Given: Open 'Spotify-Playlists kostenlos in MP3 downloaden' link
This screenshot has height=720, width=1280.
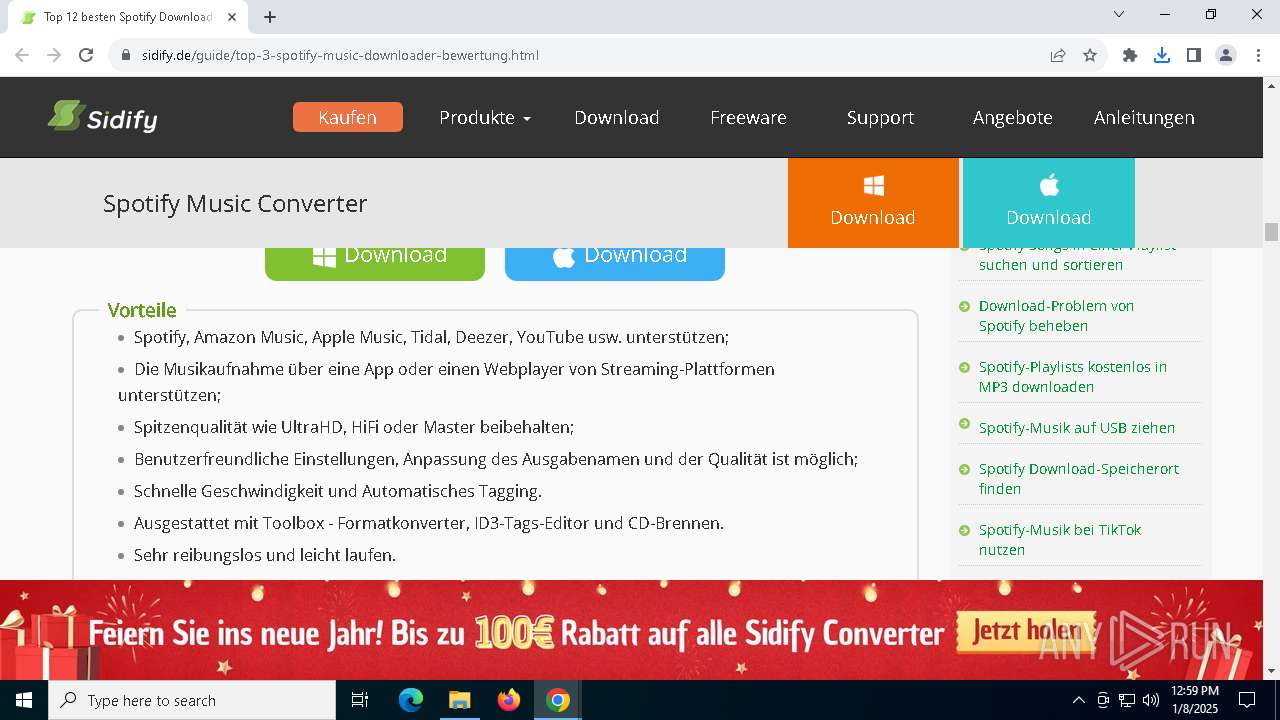Looking at the screenshot, I should [1073, 377].
